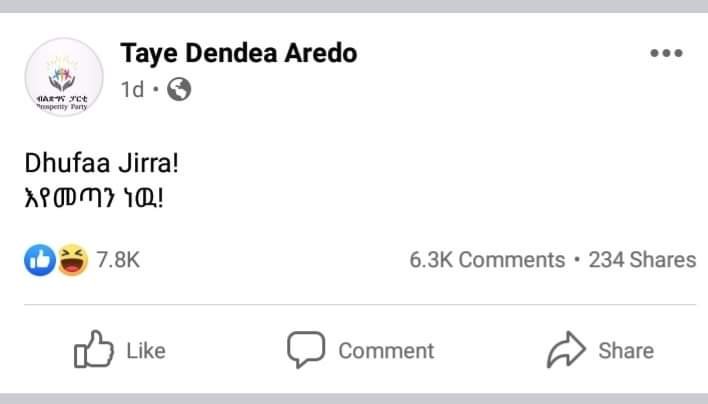The height and width of the screenshot is (404, 708).
Task: Click the 1d post timestamp
Action: click(131, 90)
